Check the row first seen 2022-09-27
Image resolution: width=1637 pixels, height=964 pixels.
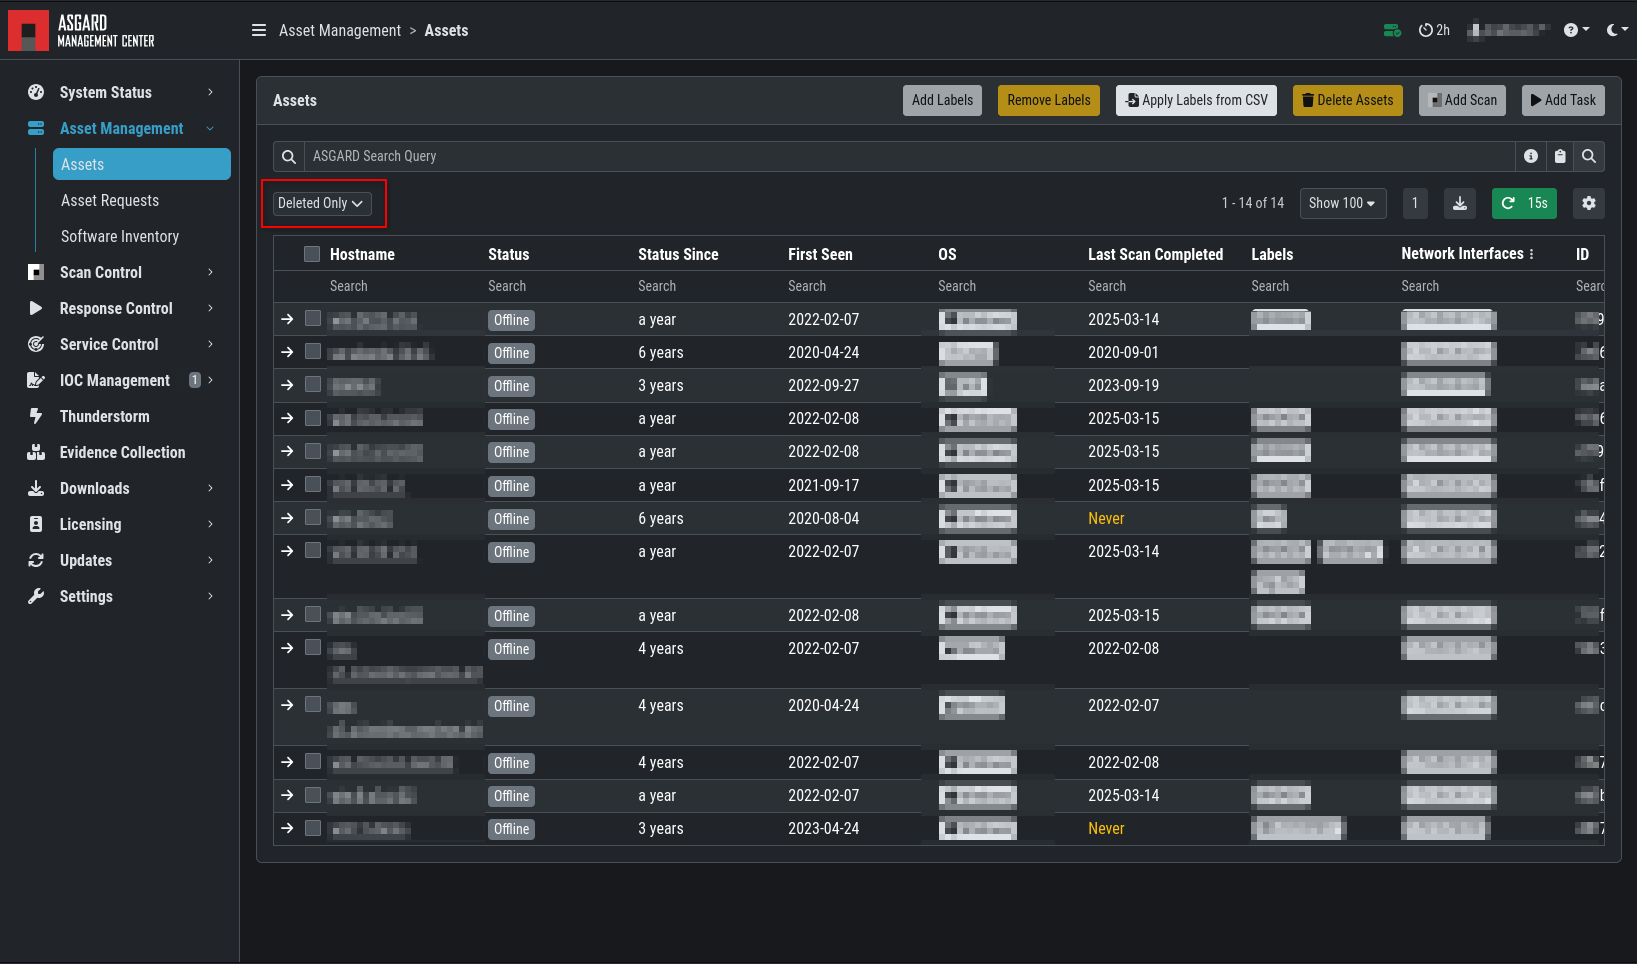point(313,385)
